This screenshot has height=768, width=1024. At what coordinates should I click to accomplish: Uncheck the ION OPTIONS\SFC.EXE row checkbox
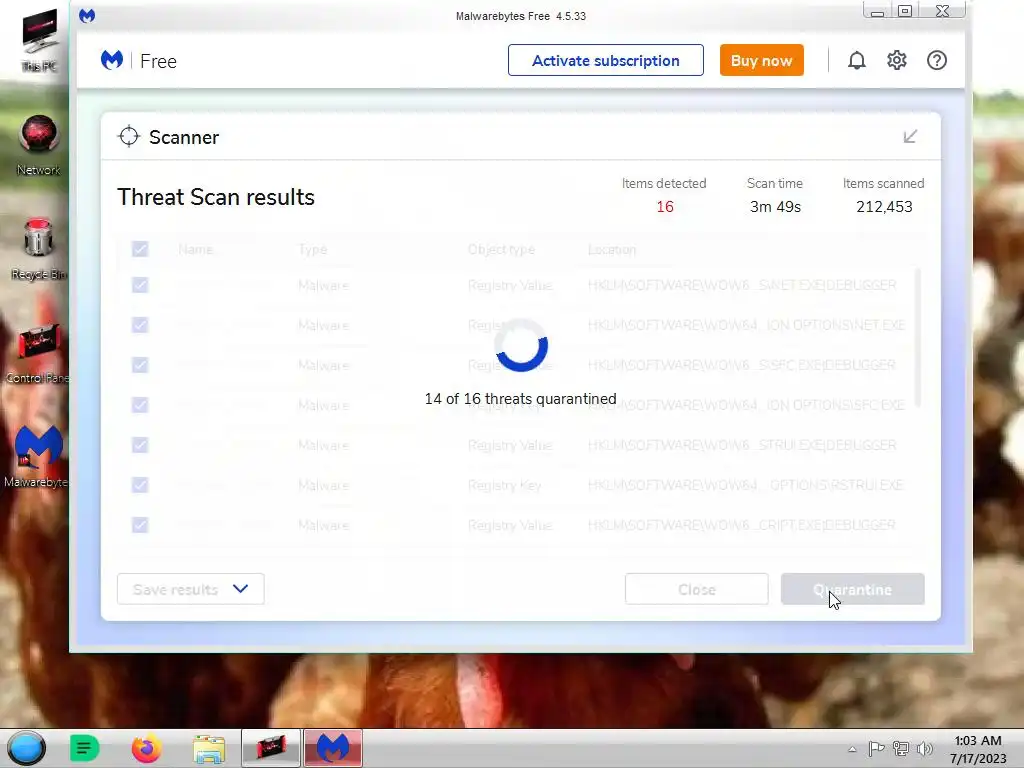(140, 405)
